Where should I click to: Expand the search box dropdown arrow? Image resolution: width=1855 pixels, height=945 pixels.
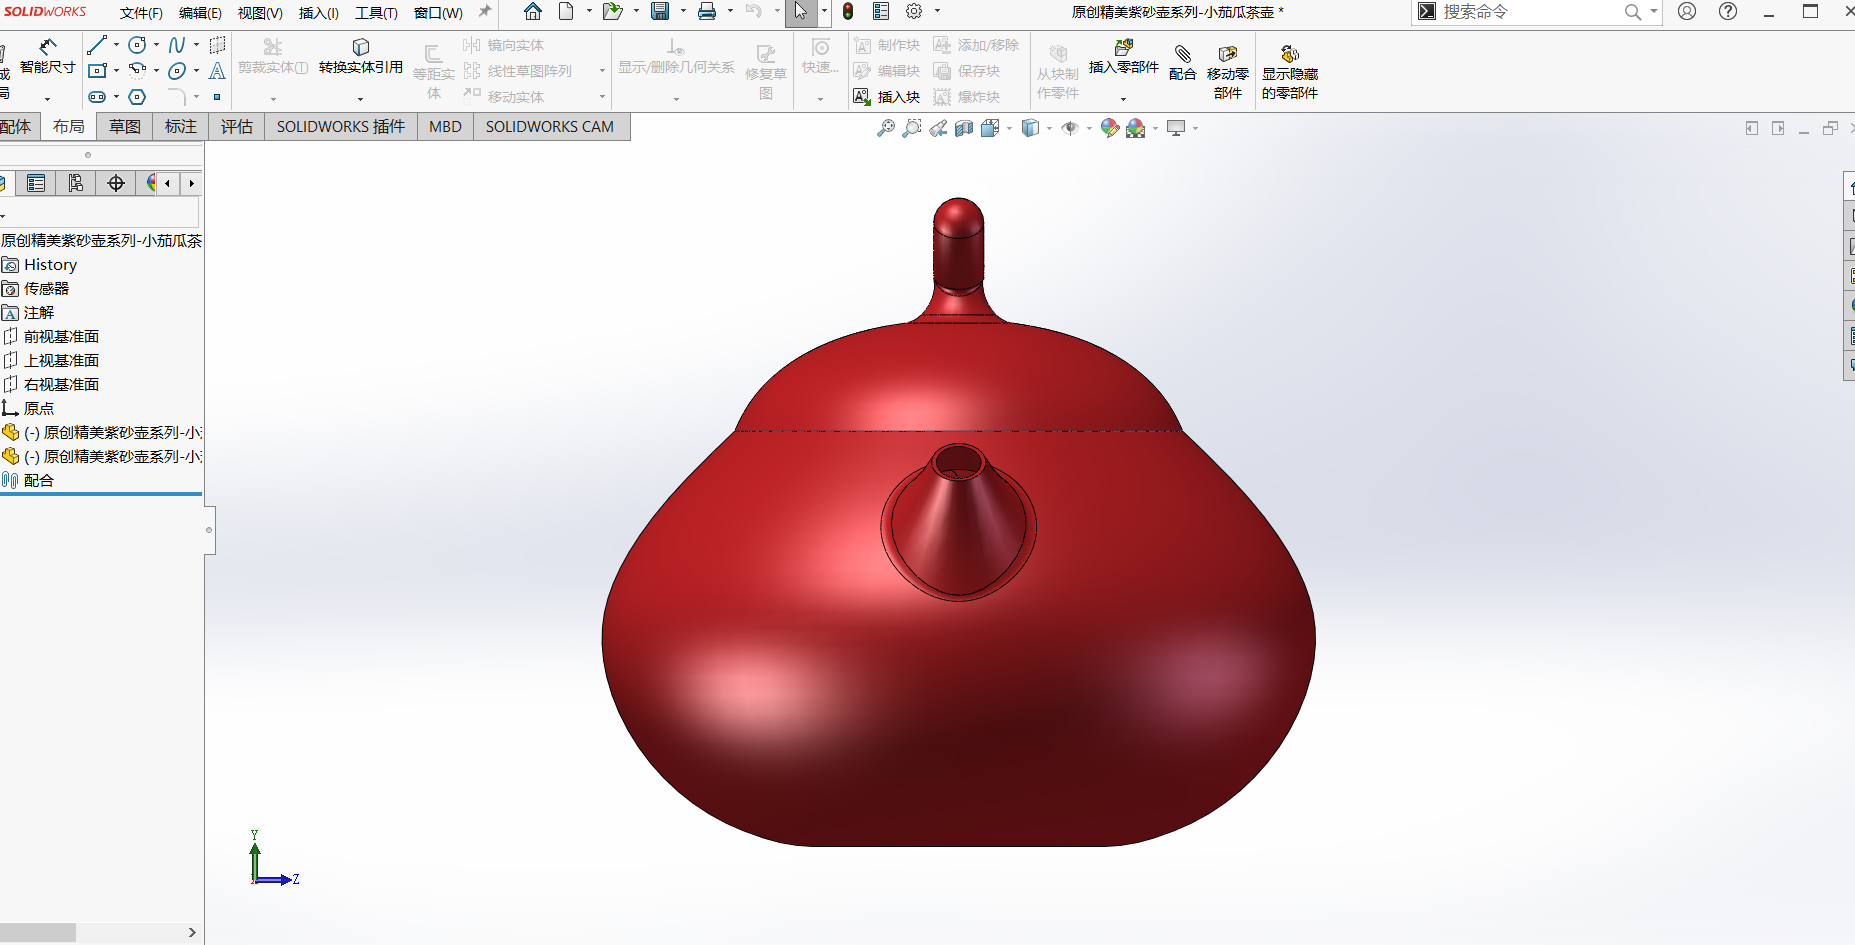(1654, 12)
